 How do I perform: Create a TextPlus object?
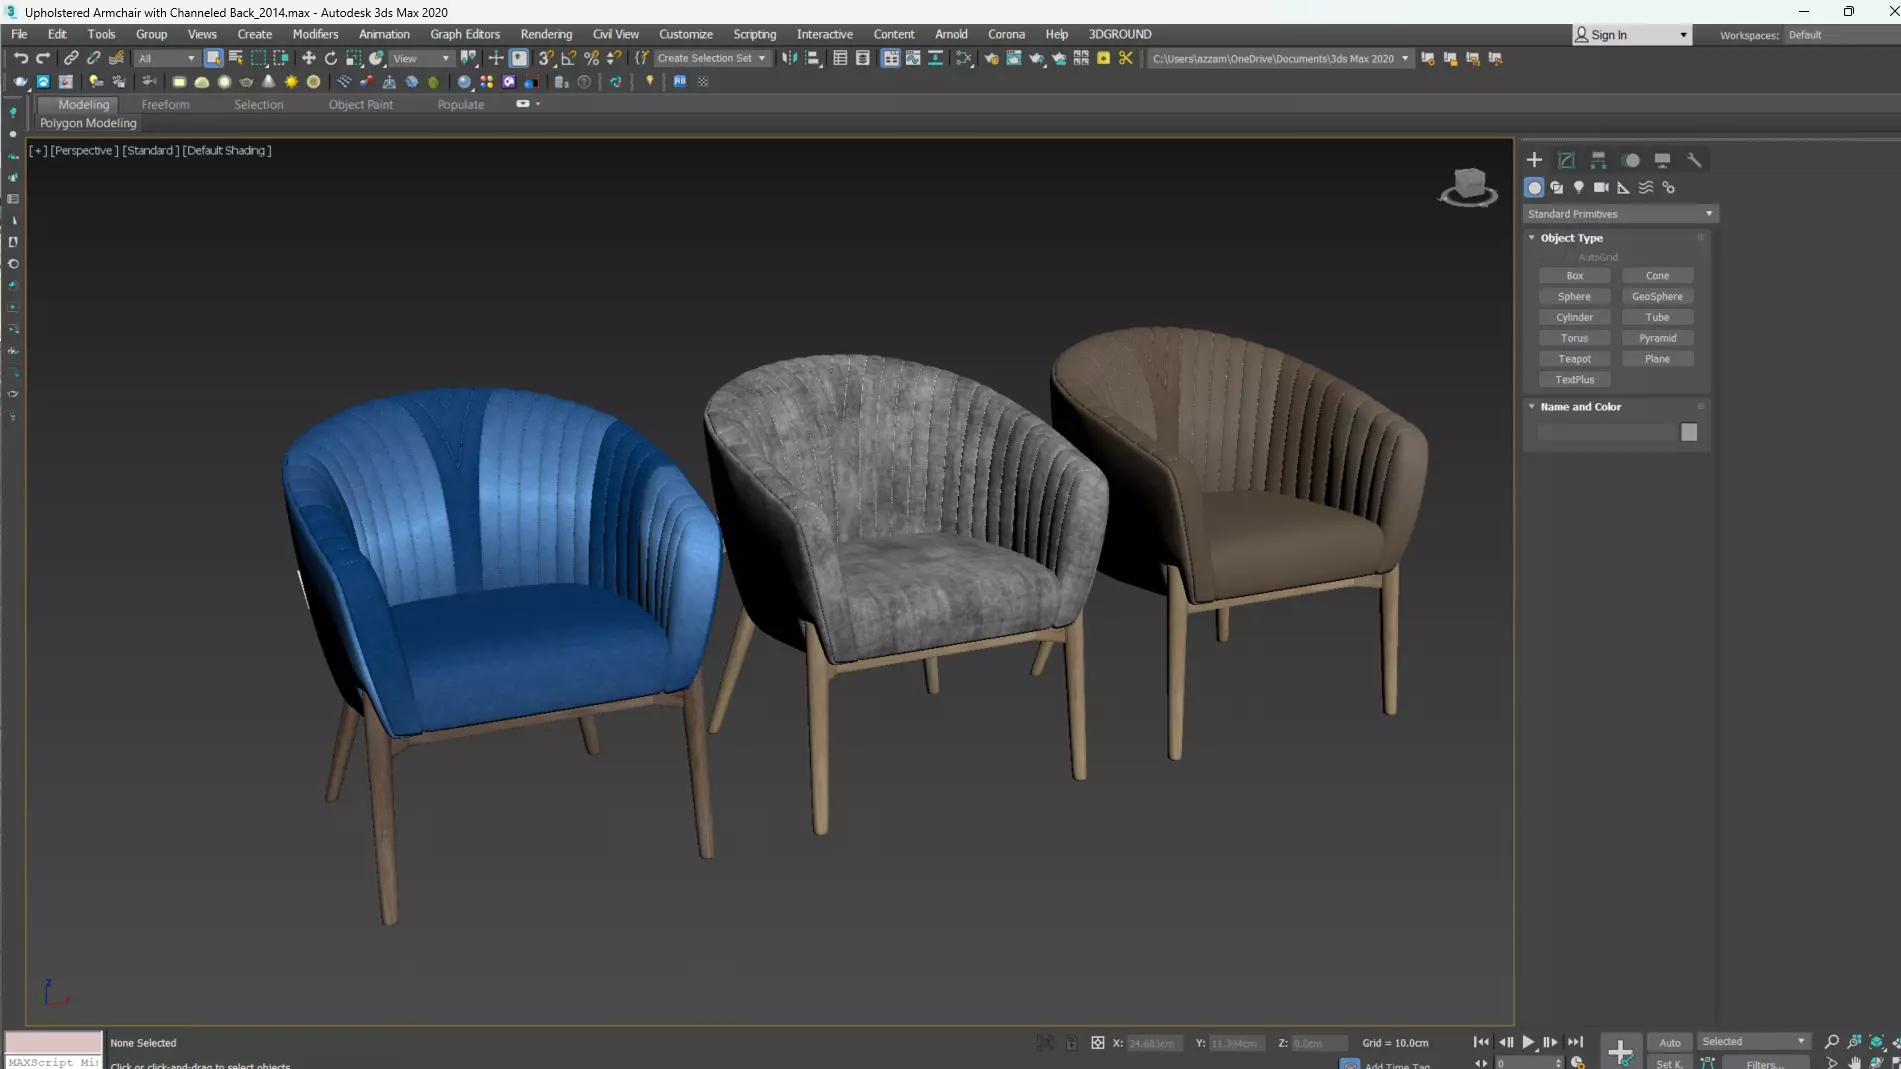point(1575,380)
